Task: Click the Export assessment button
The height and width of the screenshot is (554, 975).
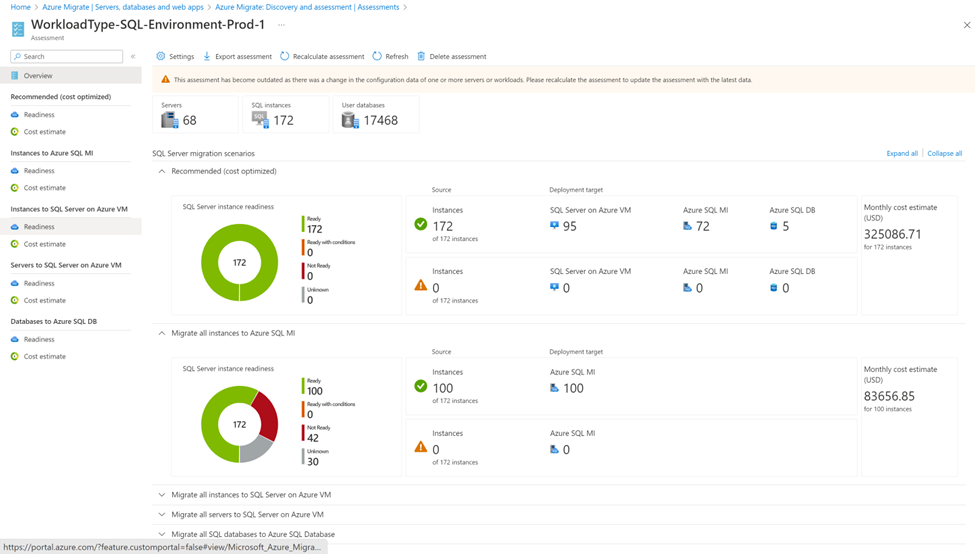Action: (x=238, y=56)
